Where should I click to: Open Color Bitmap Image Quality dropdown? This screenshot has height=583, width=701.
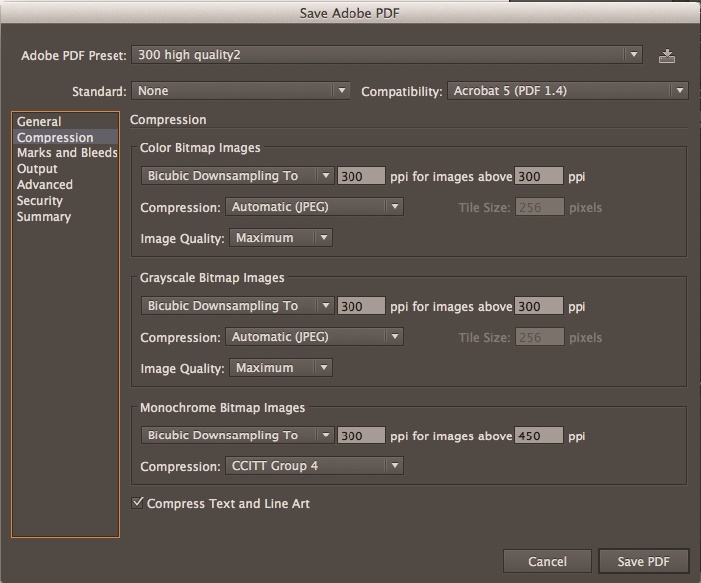tap(281, 238)
